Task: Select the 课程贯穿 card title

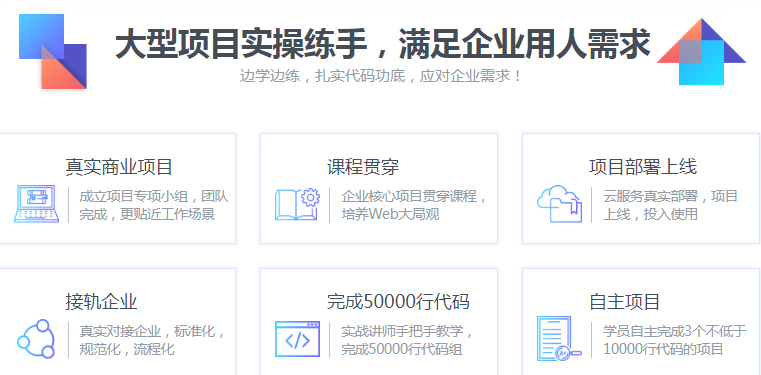Action: pos(363,167)
